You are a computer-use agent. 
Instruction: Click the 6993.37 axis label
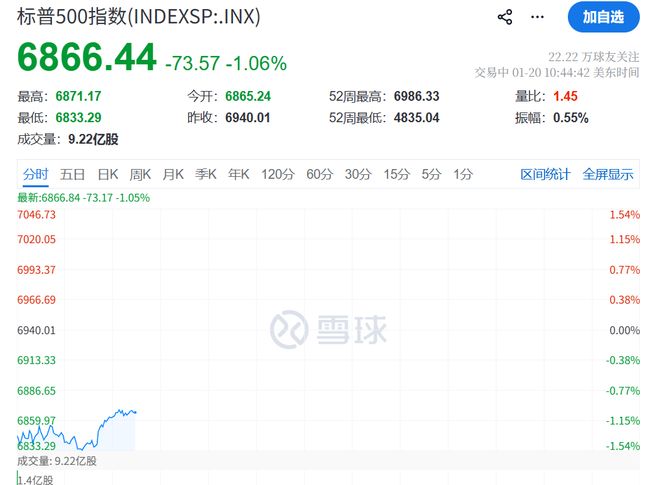click(36, 270)
